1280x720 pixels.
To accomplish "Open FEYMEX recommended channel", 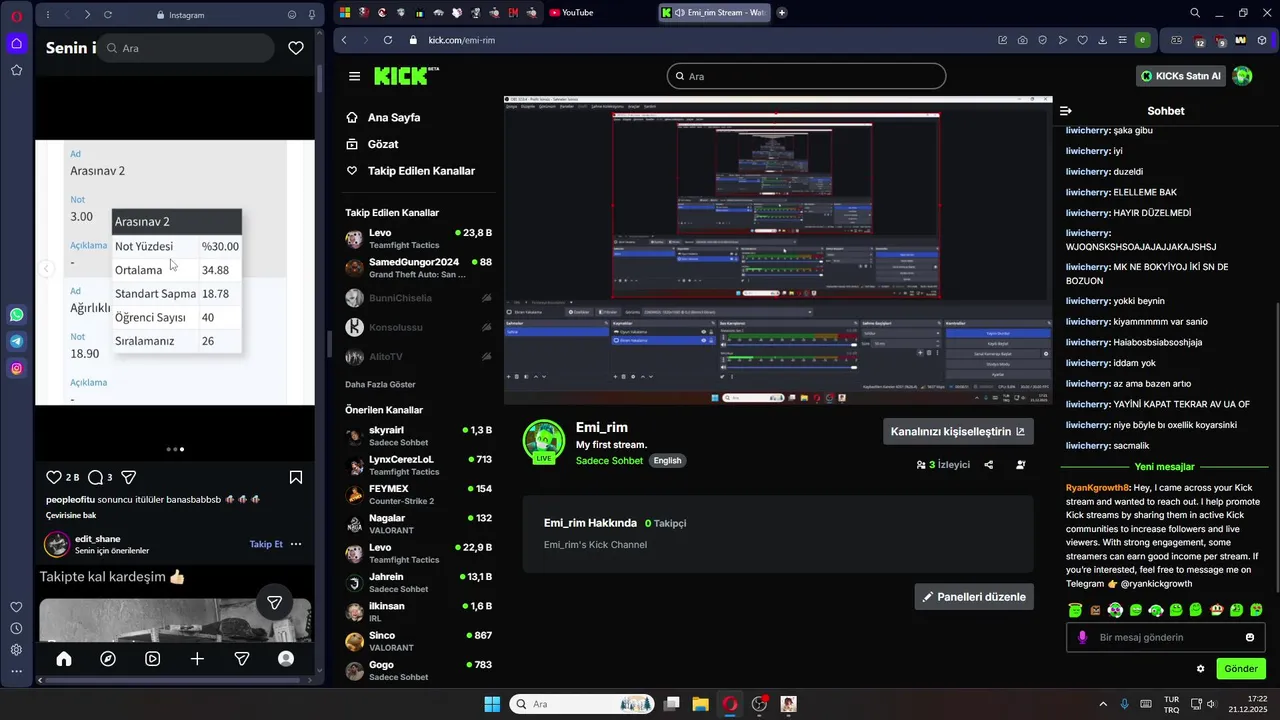I will coord(418,495).
